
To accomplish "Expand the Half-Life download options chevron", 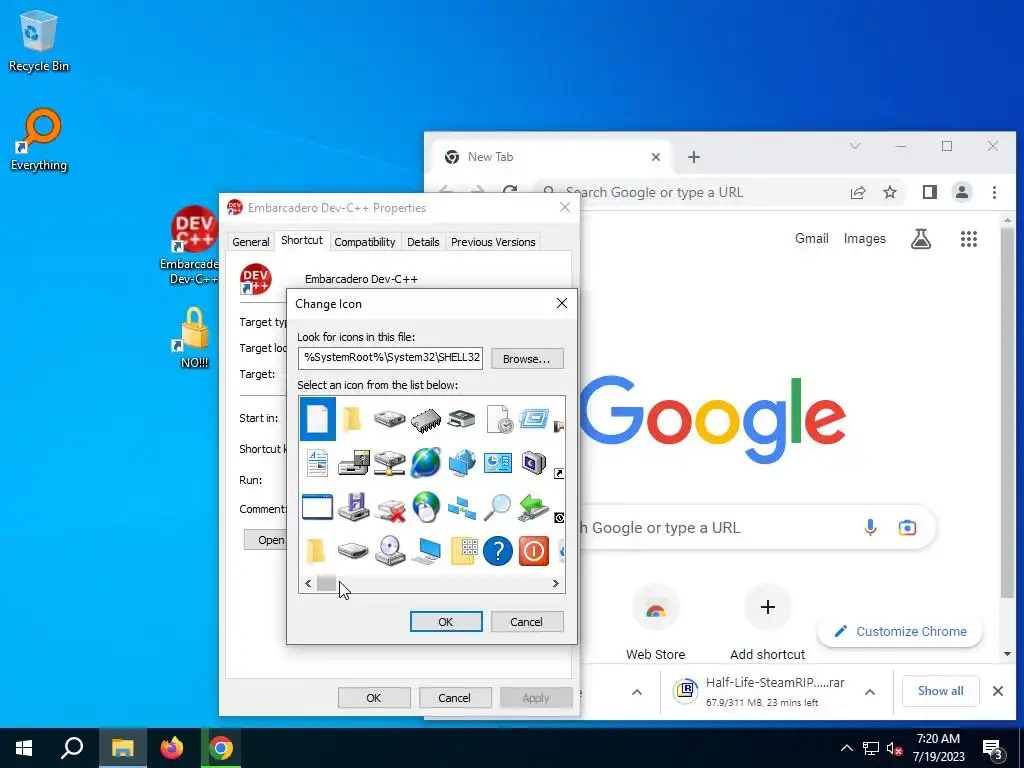I will [870, 692].
